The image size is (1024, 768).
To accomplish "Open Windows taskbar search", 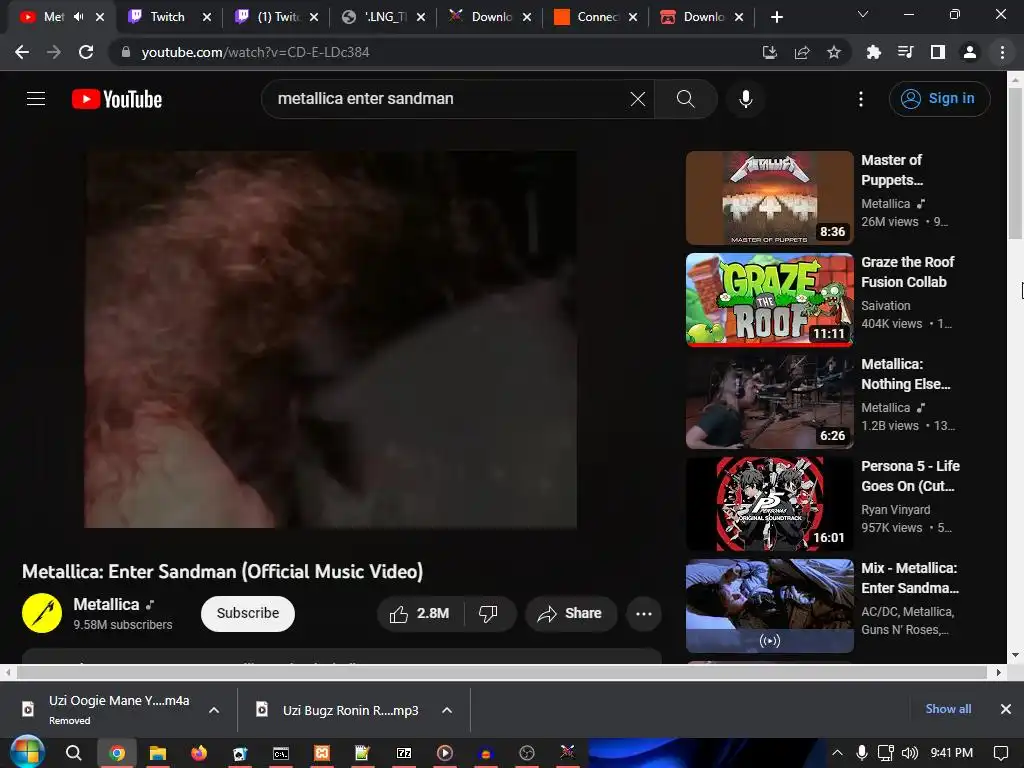I will pyautogui.click(x=73, y=753).
